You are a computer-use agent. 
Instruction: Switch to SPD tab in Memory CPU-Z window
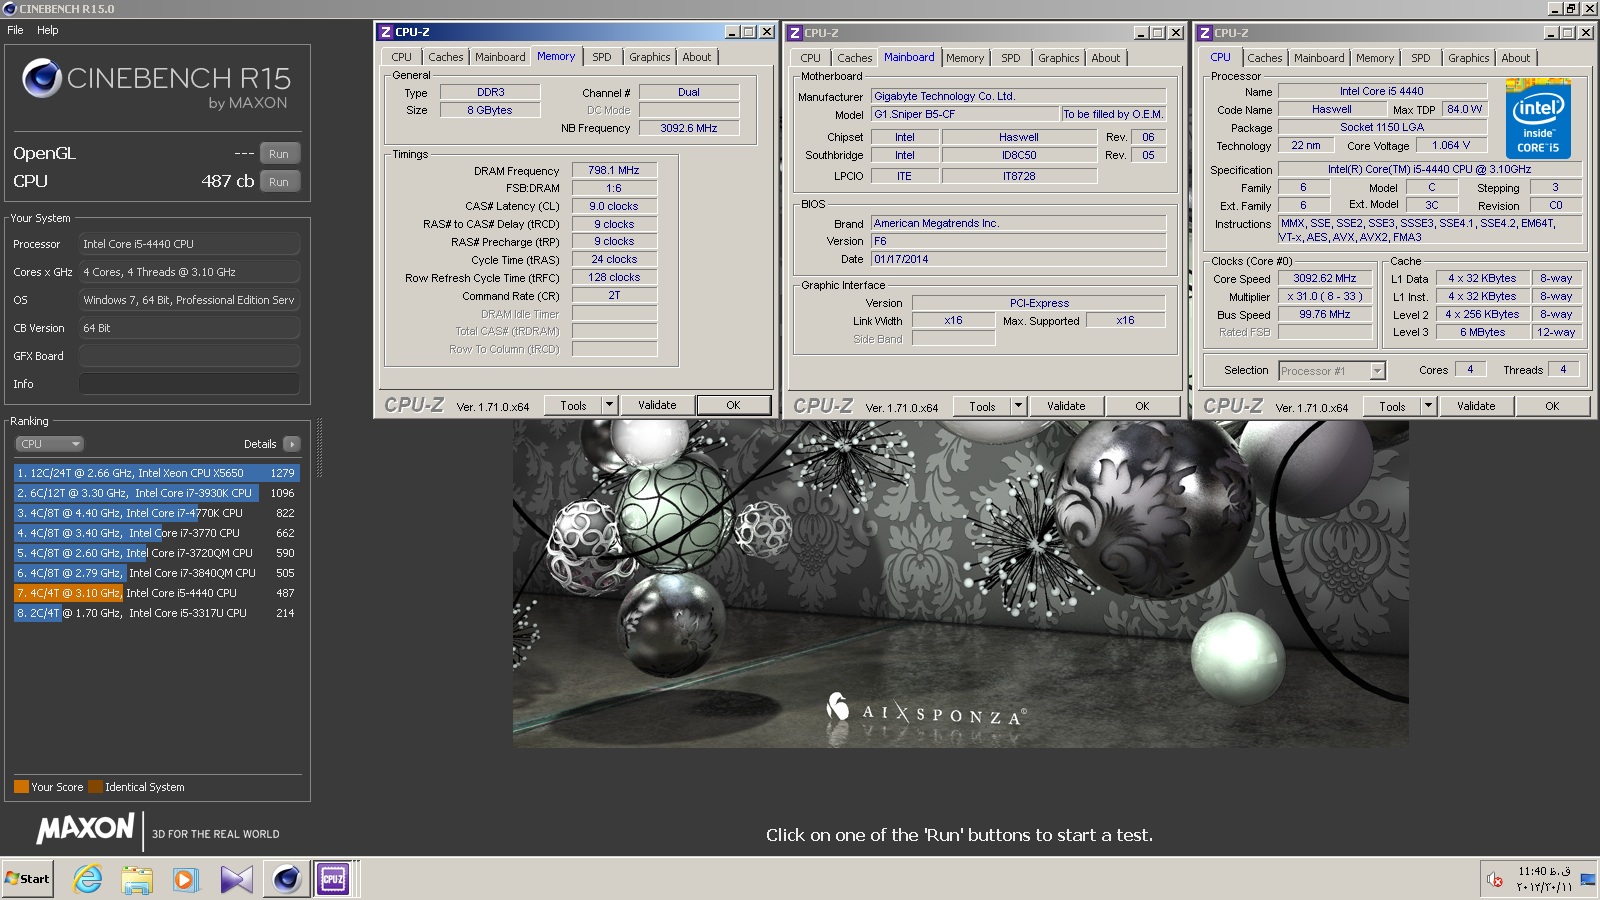[x=602, y=57]
